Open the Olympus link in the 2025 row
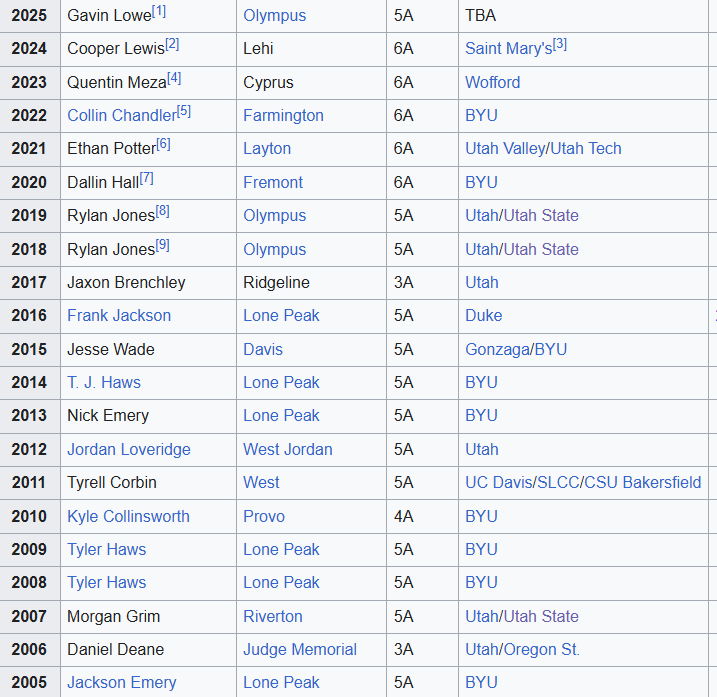 (274, 16)
